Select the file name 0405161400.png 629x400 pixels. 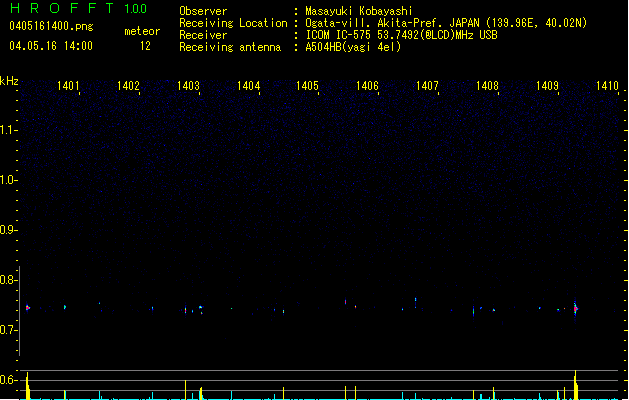[x=51, y=26]
